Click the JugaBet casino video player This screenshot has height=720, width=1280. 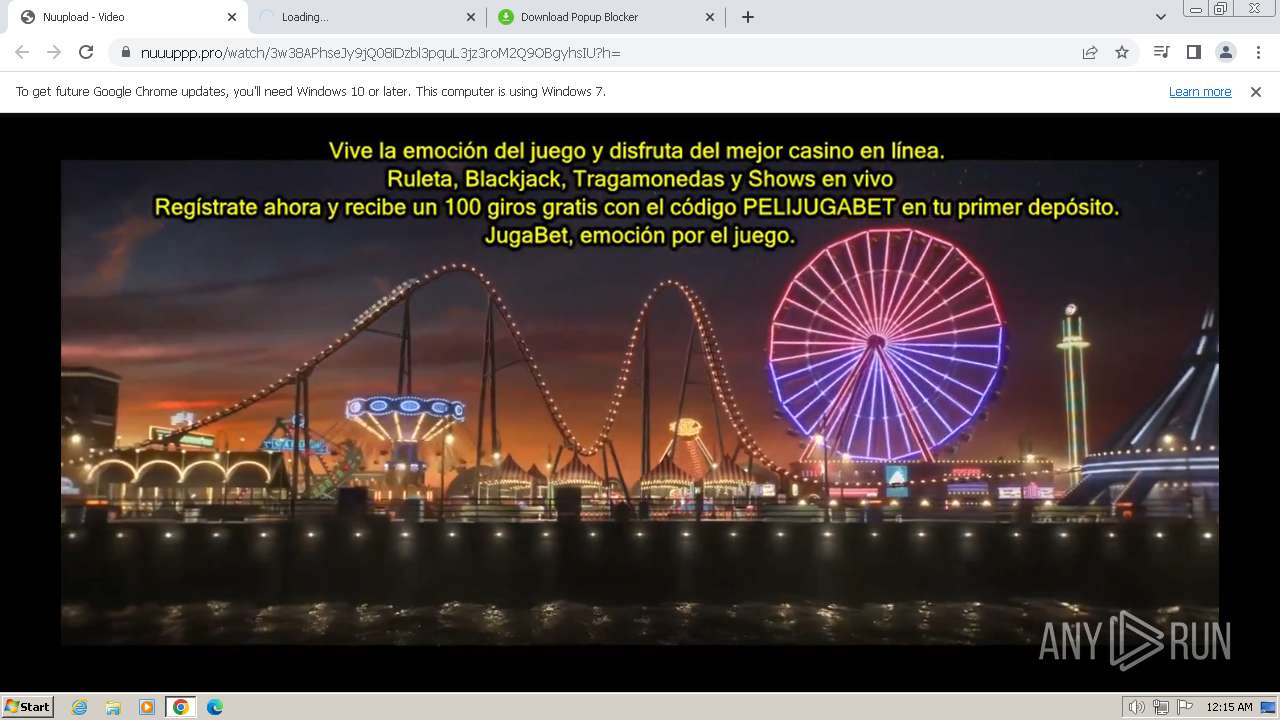click(x=640, y=402)
